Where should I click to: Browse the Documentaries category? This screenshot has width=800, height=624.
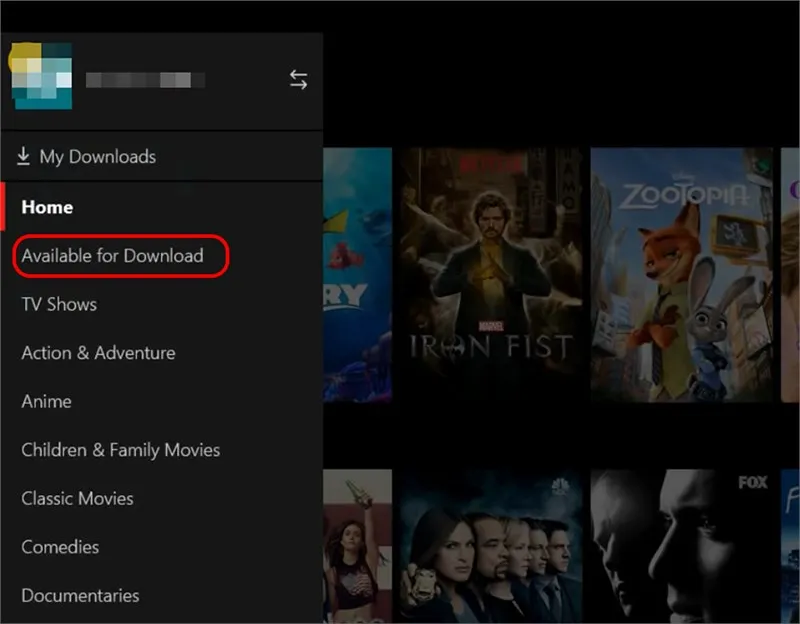(x=80, y=595)
